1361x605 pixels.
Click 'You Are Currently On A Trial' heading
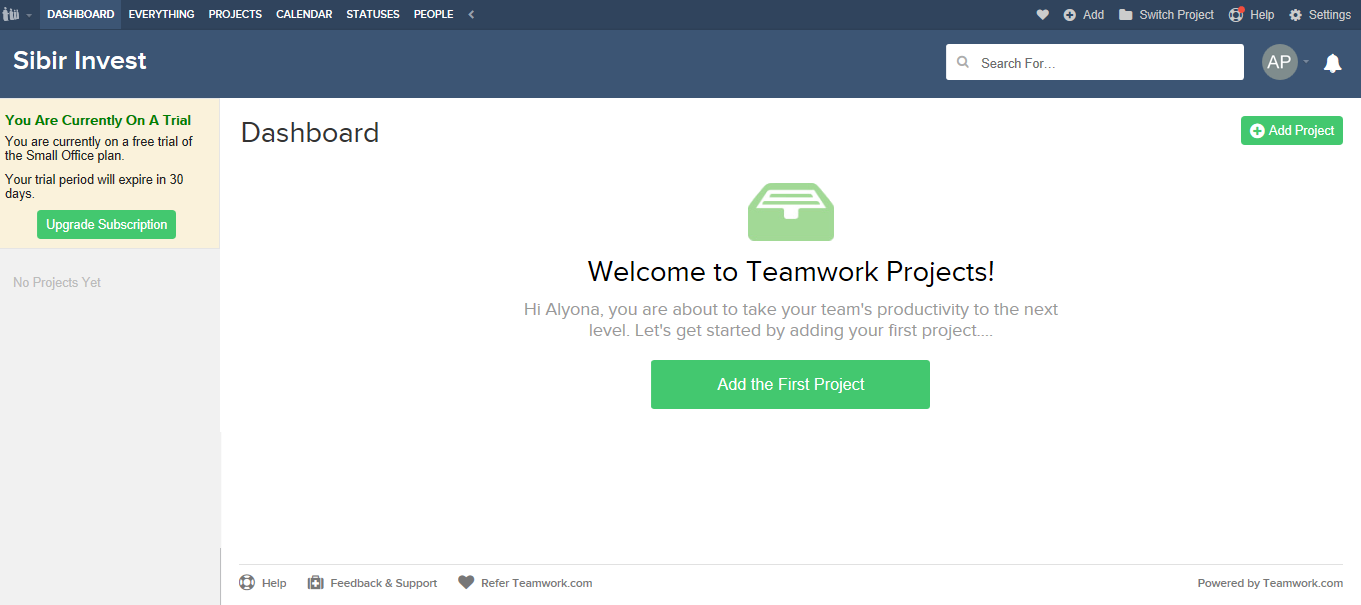click(98, 121)
